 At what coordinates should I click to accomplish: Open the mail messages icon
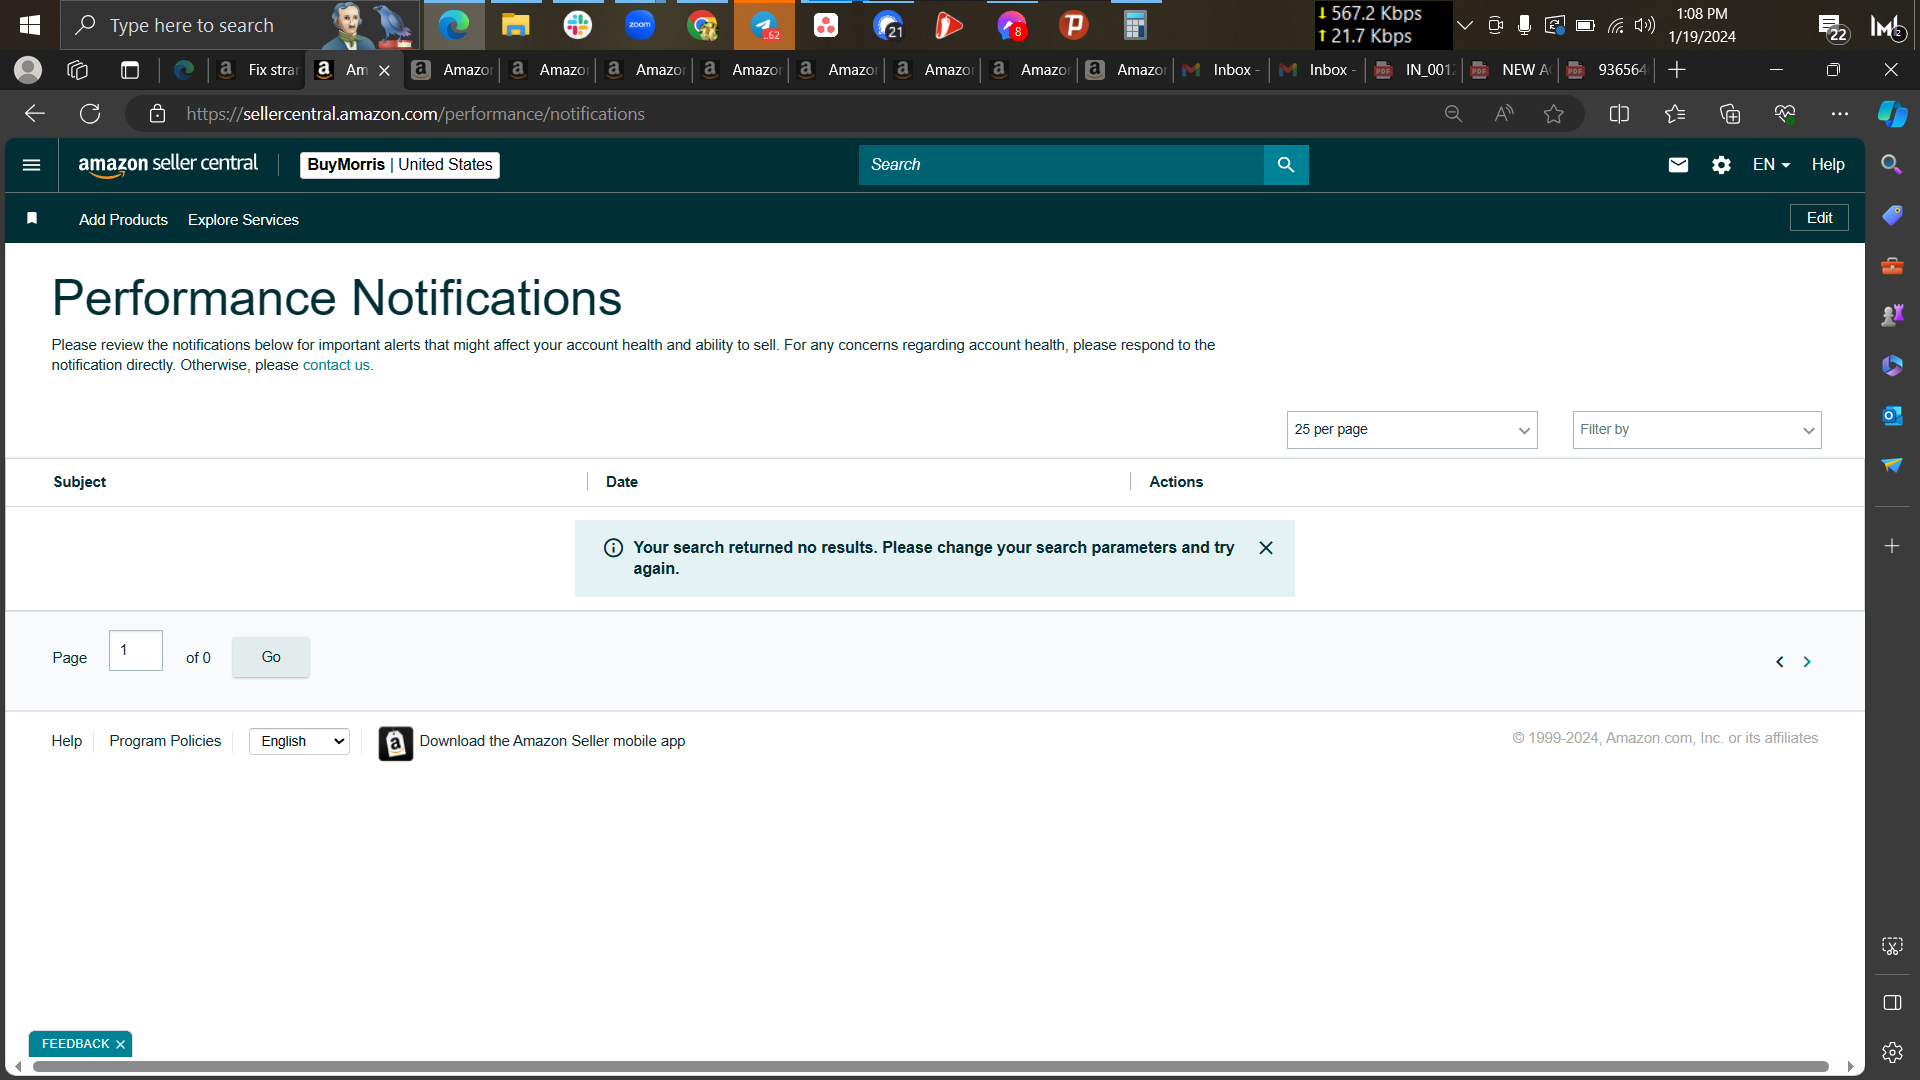click(x=1678, y=165)
